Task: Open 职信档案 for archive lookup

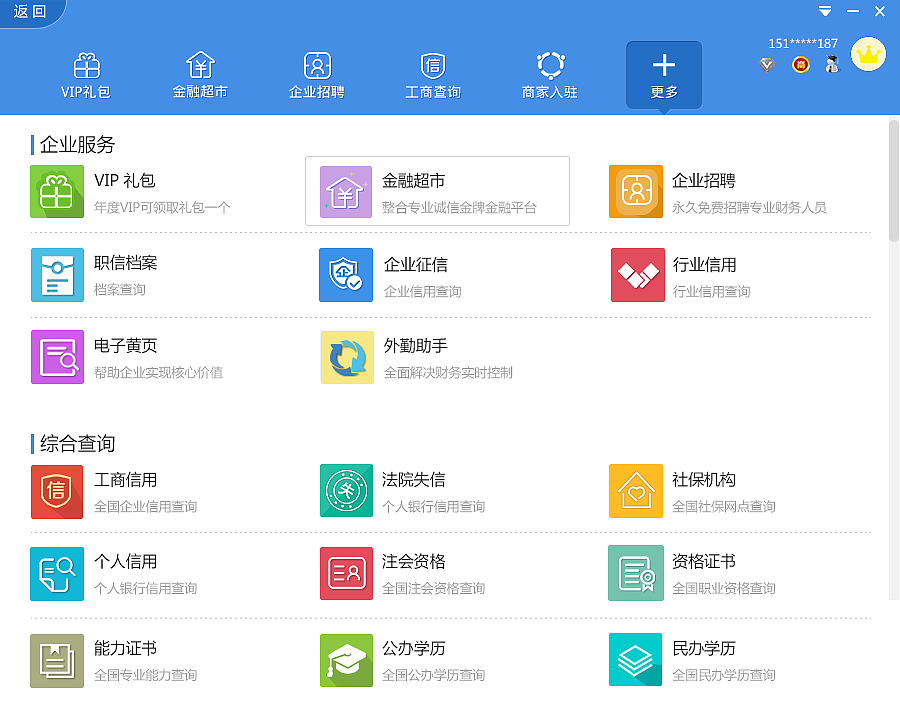Action: [x=57, y=274]
